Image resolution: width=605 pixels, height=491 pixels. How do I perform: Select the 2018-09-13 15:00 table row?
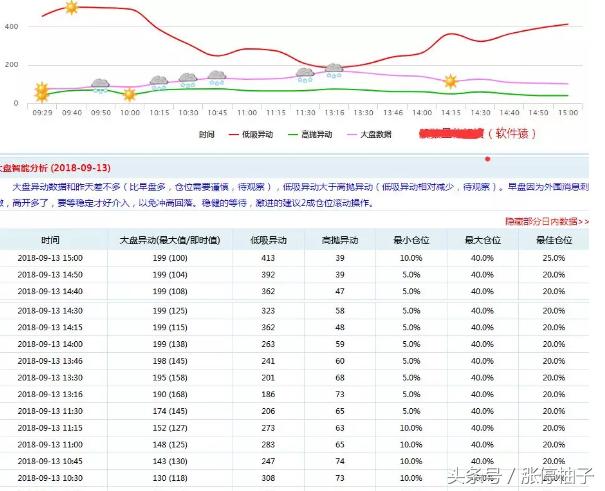[50, 258]
